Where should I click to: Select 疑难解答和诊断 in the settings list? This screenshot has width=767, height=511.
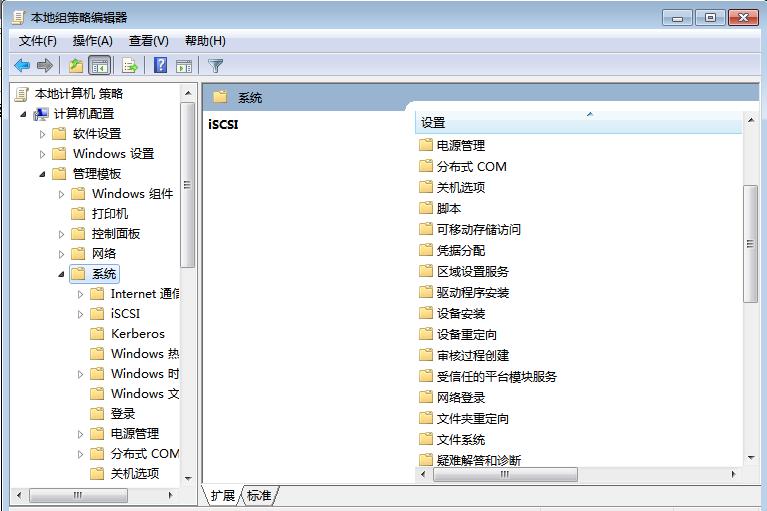point(478,460)
